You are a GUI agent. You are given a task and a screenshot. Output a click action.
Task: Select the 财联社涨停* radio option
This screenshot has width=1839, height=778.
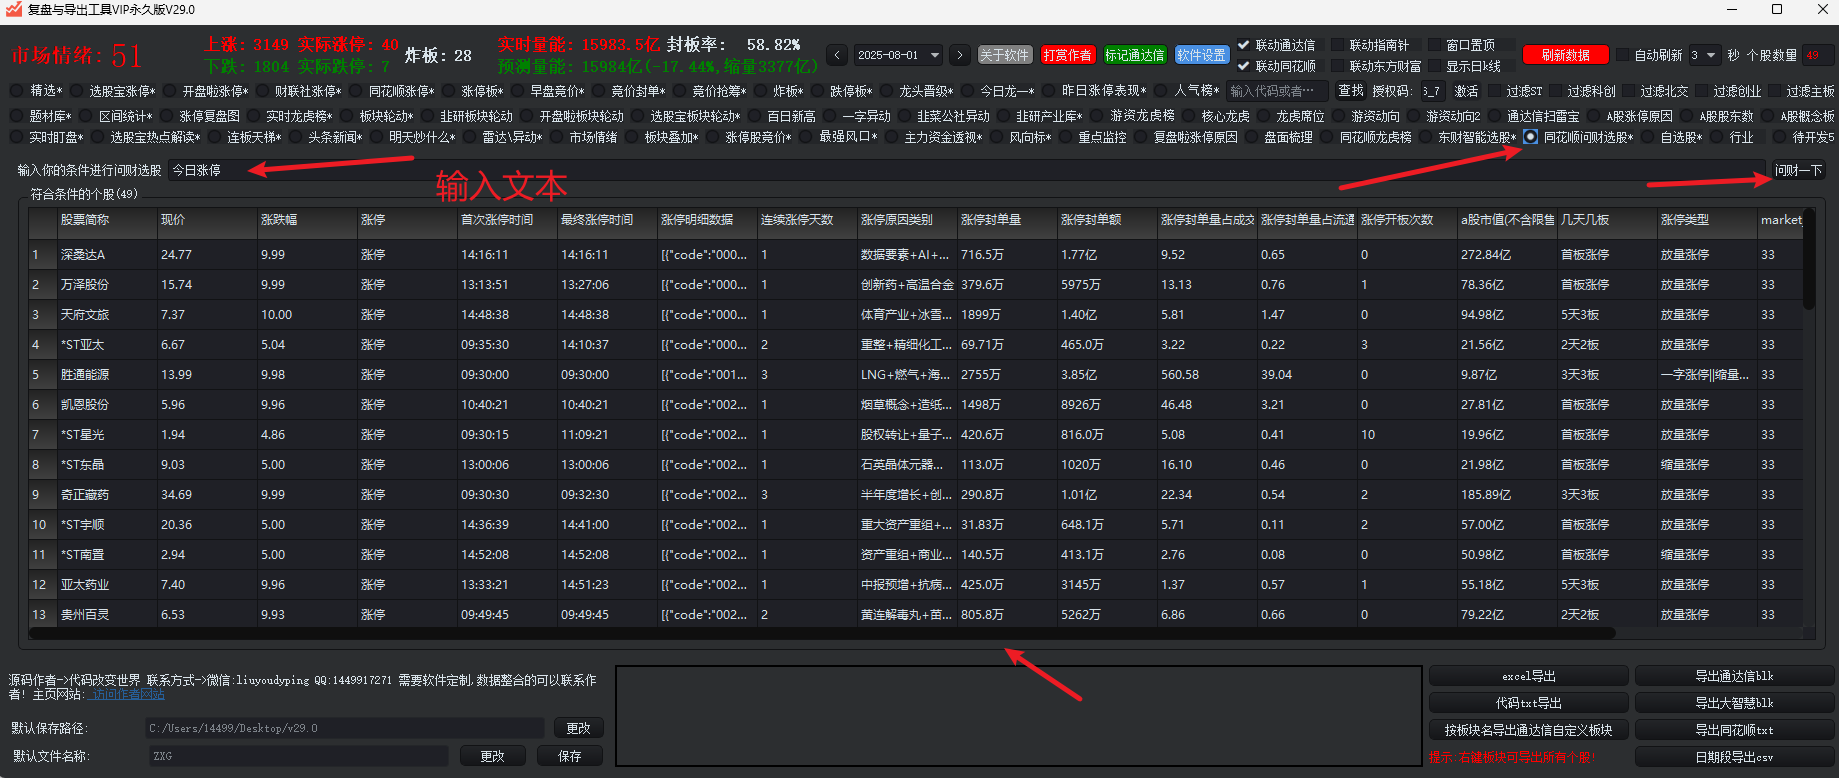pyautogui.click(x=262, y=91)
